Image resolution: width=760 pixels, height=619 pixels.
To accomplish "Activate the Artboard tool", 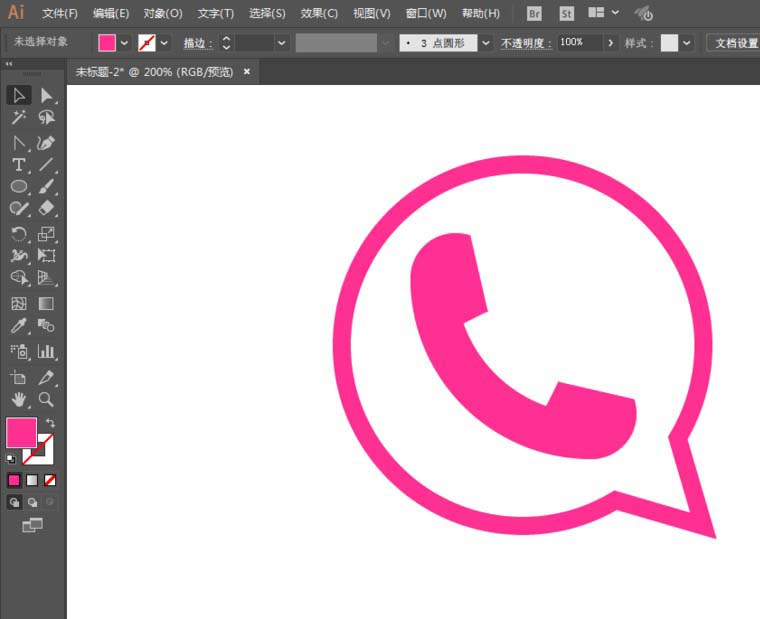I will click(x=19, y=377).
